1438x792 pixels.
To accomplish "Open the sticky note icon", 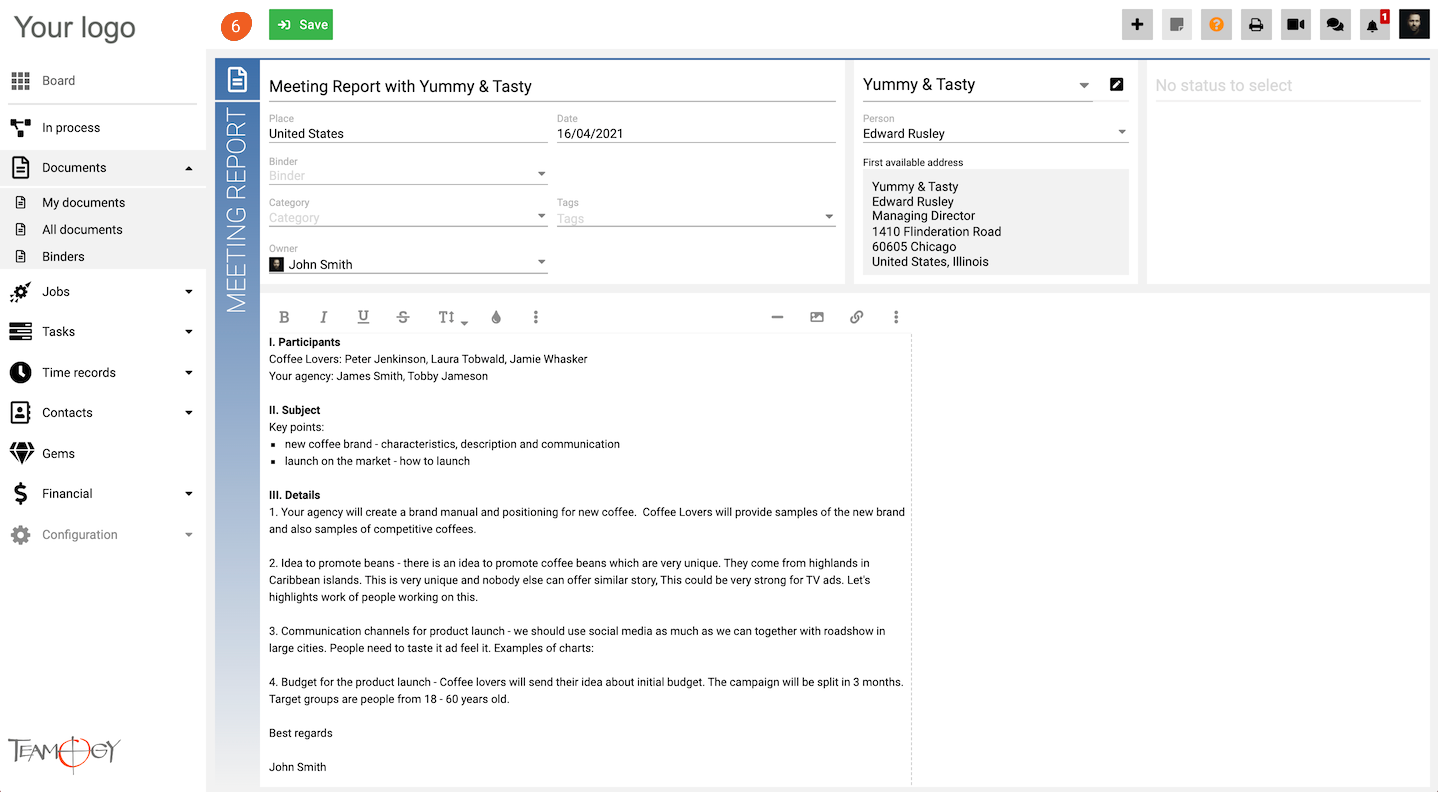I will click(x=1177, y=25).
